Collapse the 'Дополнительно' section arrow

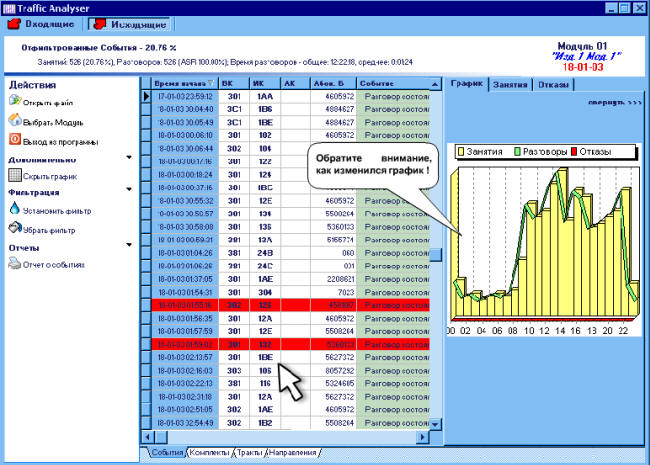[129, 158]
